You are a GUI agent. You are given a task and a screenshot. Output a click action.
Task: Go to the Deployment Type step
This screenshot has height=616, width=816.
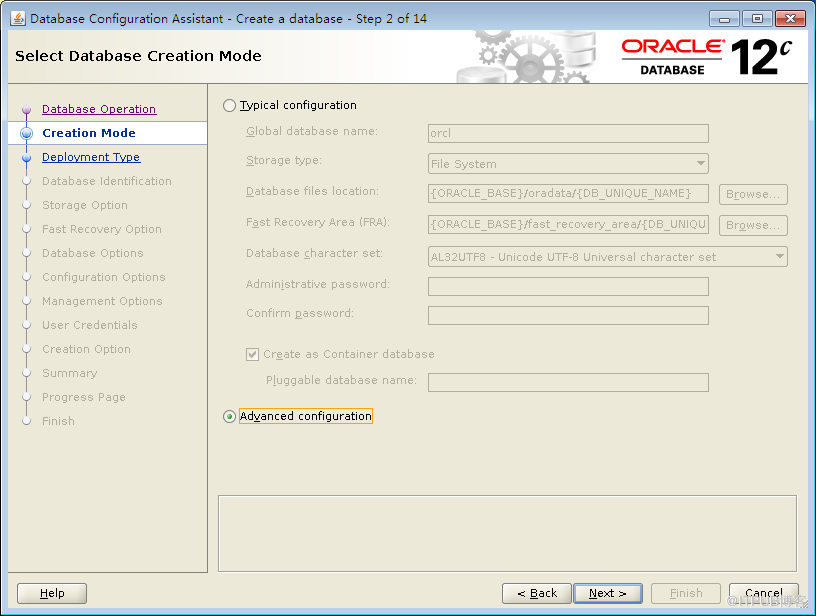pyautogui.click(x=91, y=157)
